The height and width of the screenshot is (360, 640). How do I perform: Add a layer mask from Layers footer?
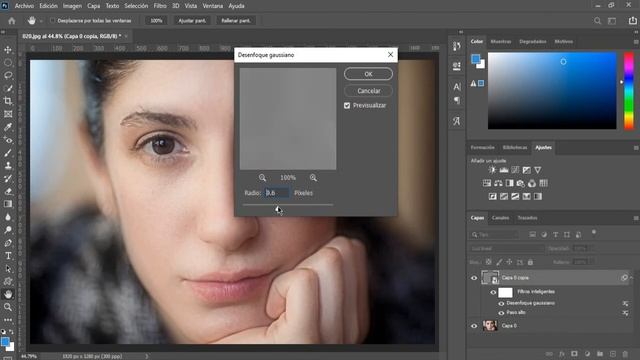(574, 354)
